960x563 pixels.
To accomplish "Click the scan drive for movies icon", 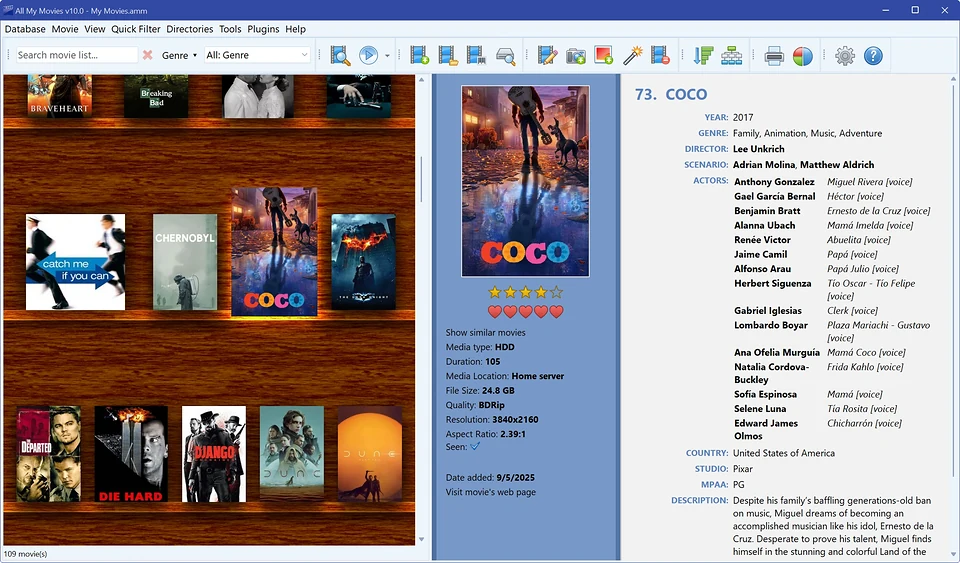I will (x=506, y=56).
